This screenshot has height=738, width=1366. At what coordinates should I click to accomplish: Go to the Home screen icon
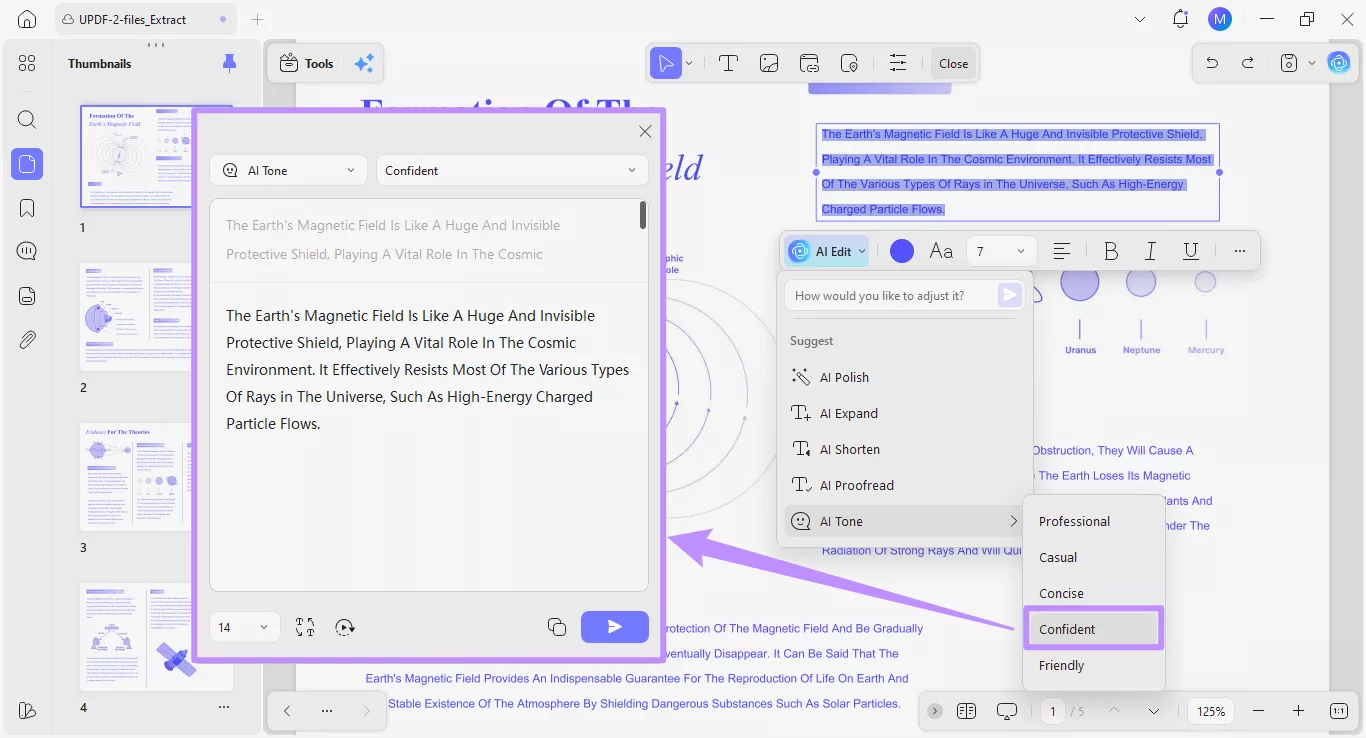[27, 19]
